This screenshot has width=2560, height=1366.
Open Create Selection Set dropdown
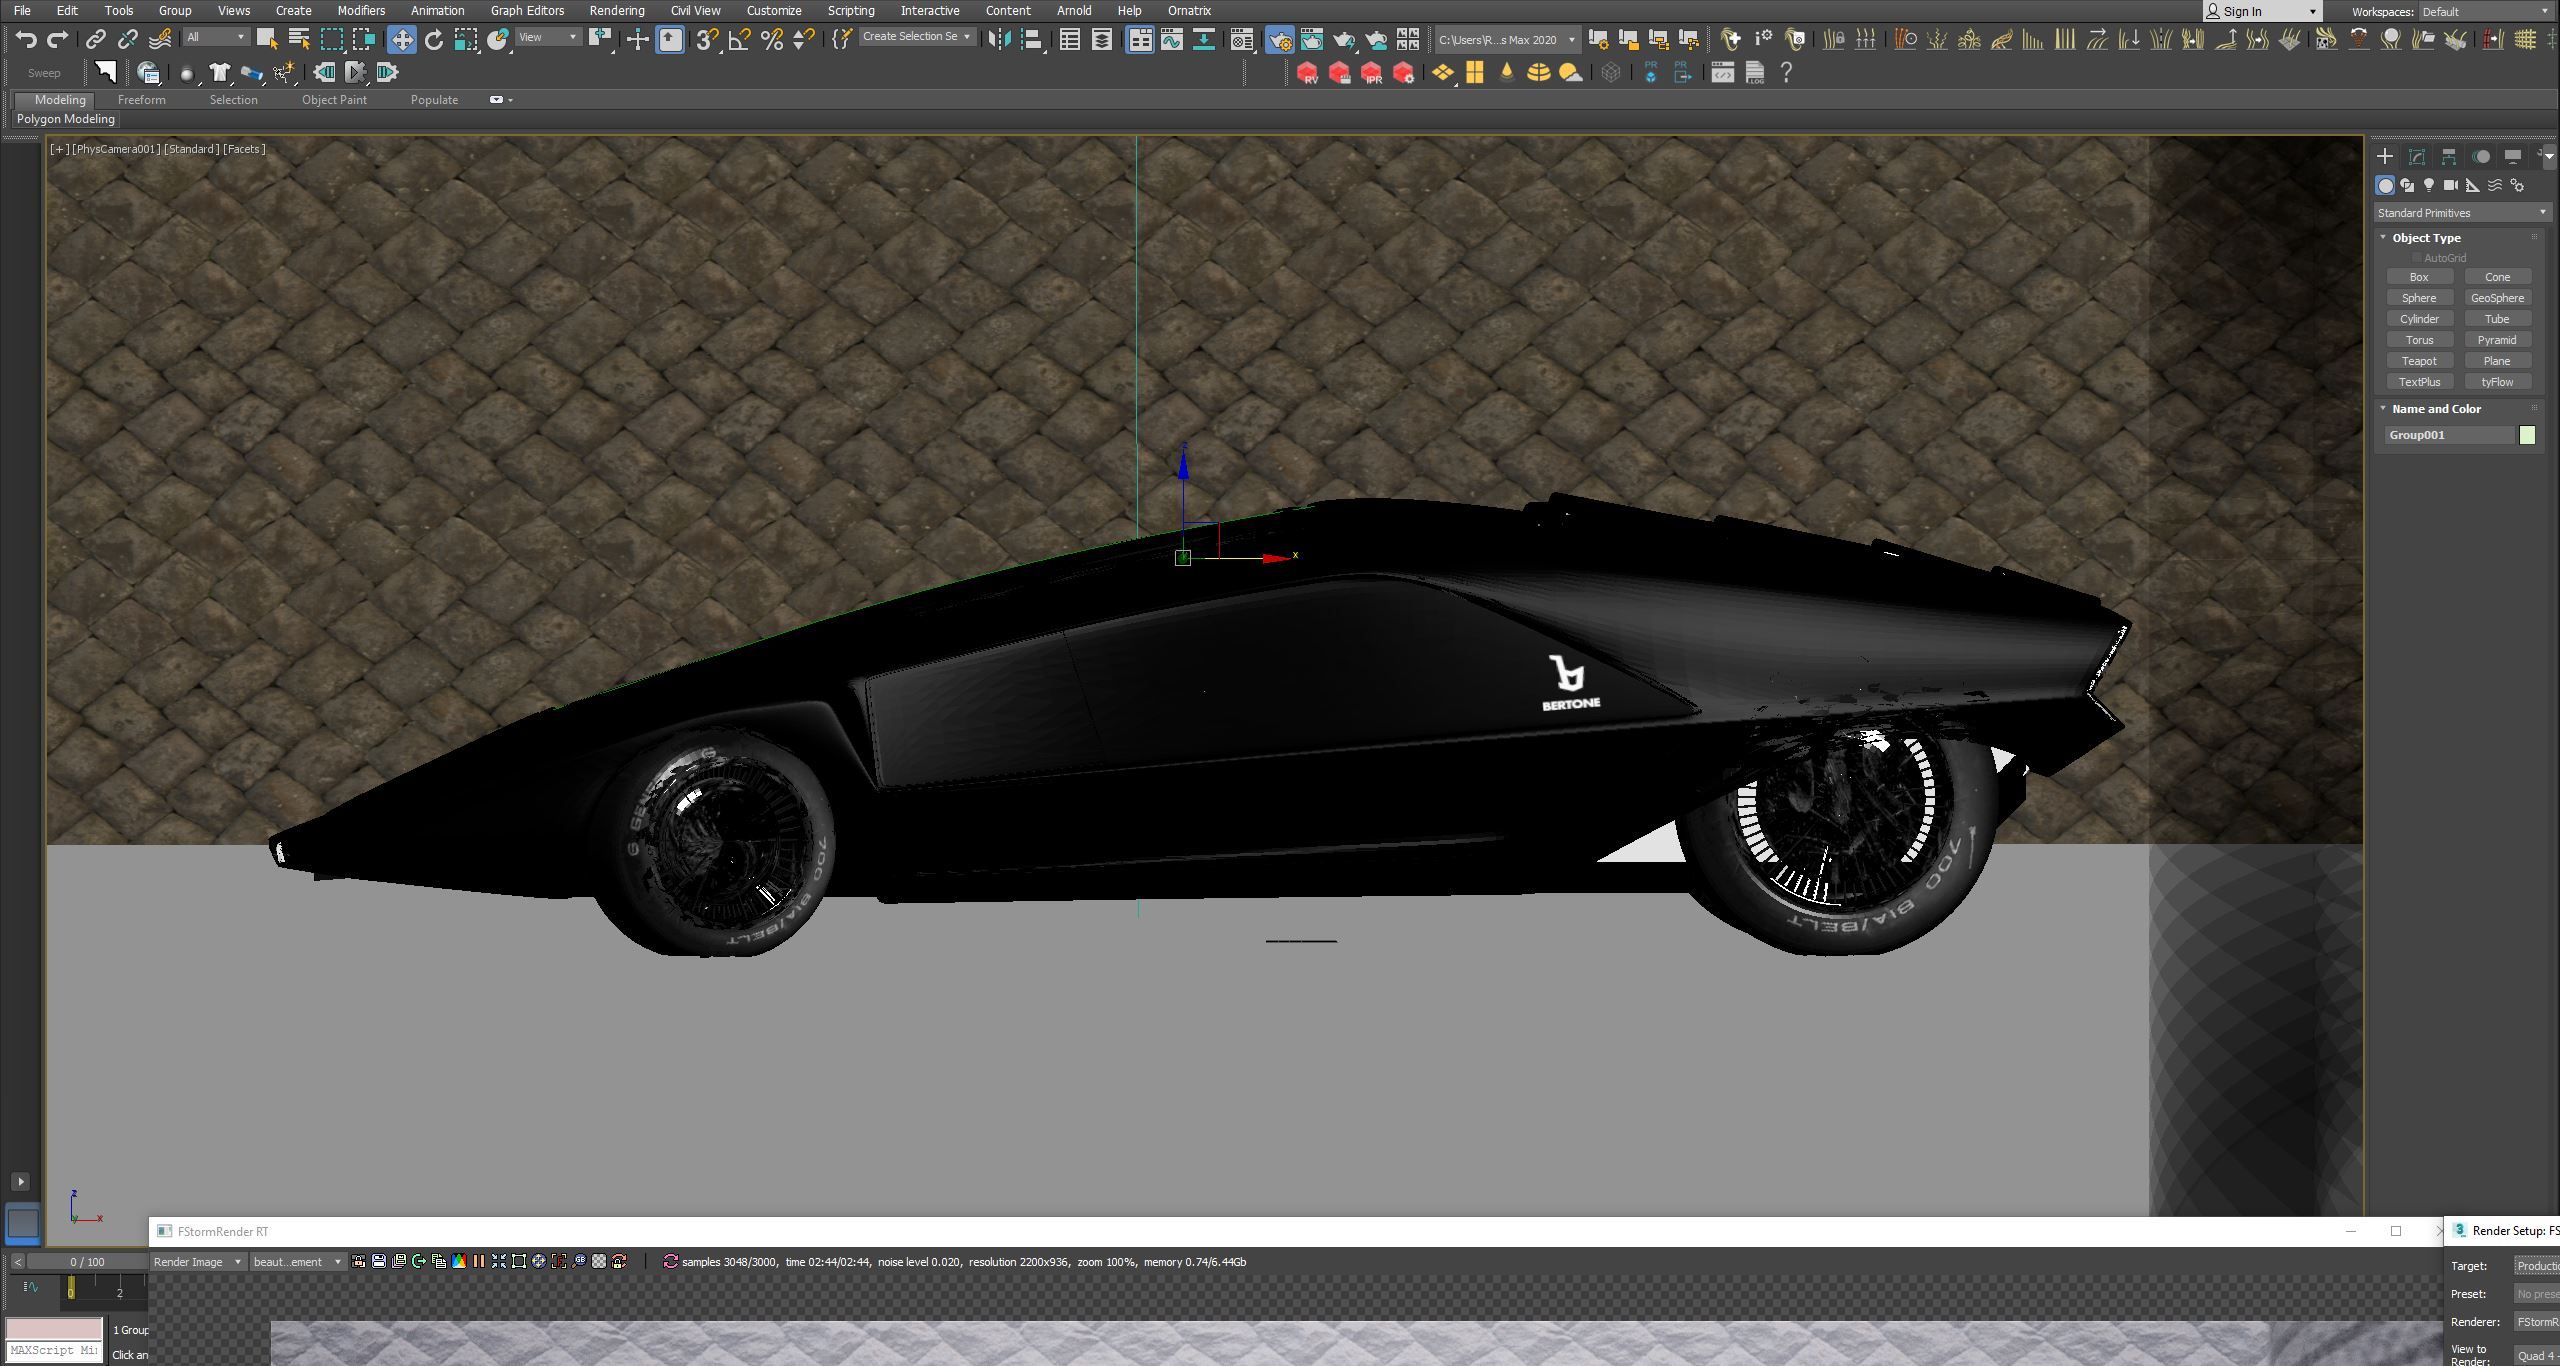pyautogui.click(x=917, y=37)
